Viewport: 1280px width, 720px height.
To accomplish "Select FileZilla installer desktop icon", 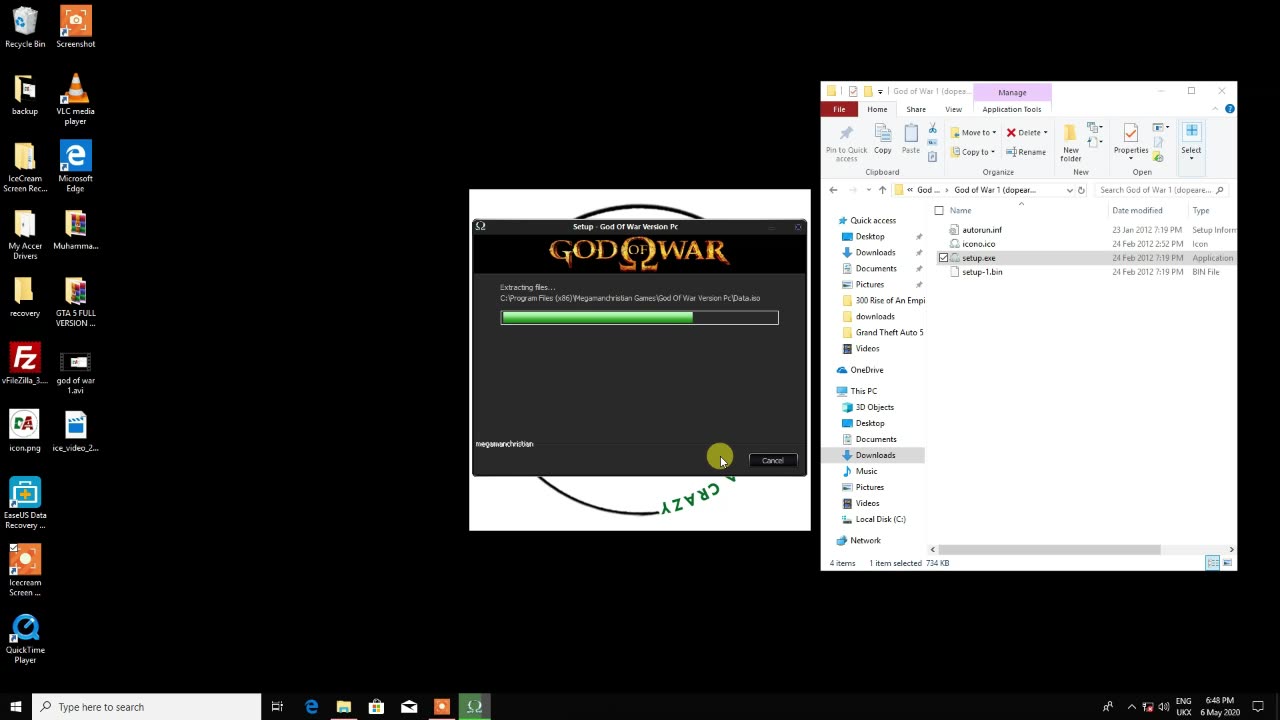I will click(x=25, y=363).
